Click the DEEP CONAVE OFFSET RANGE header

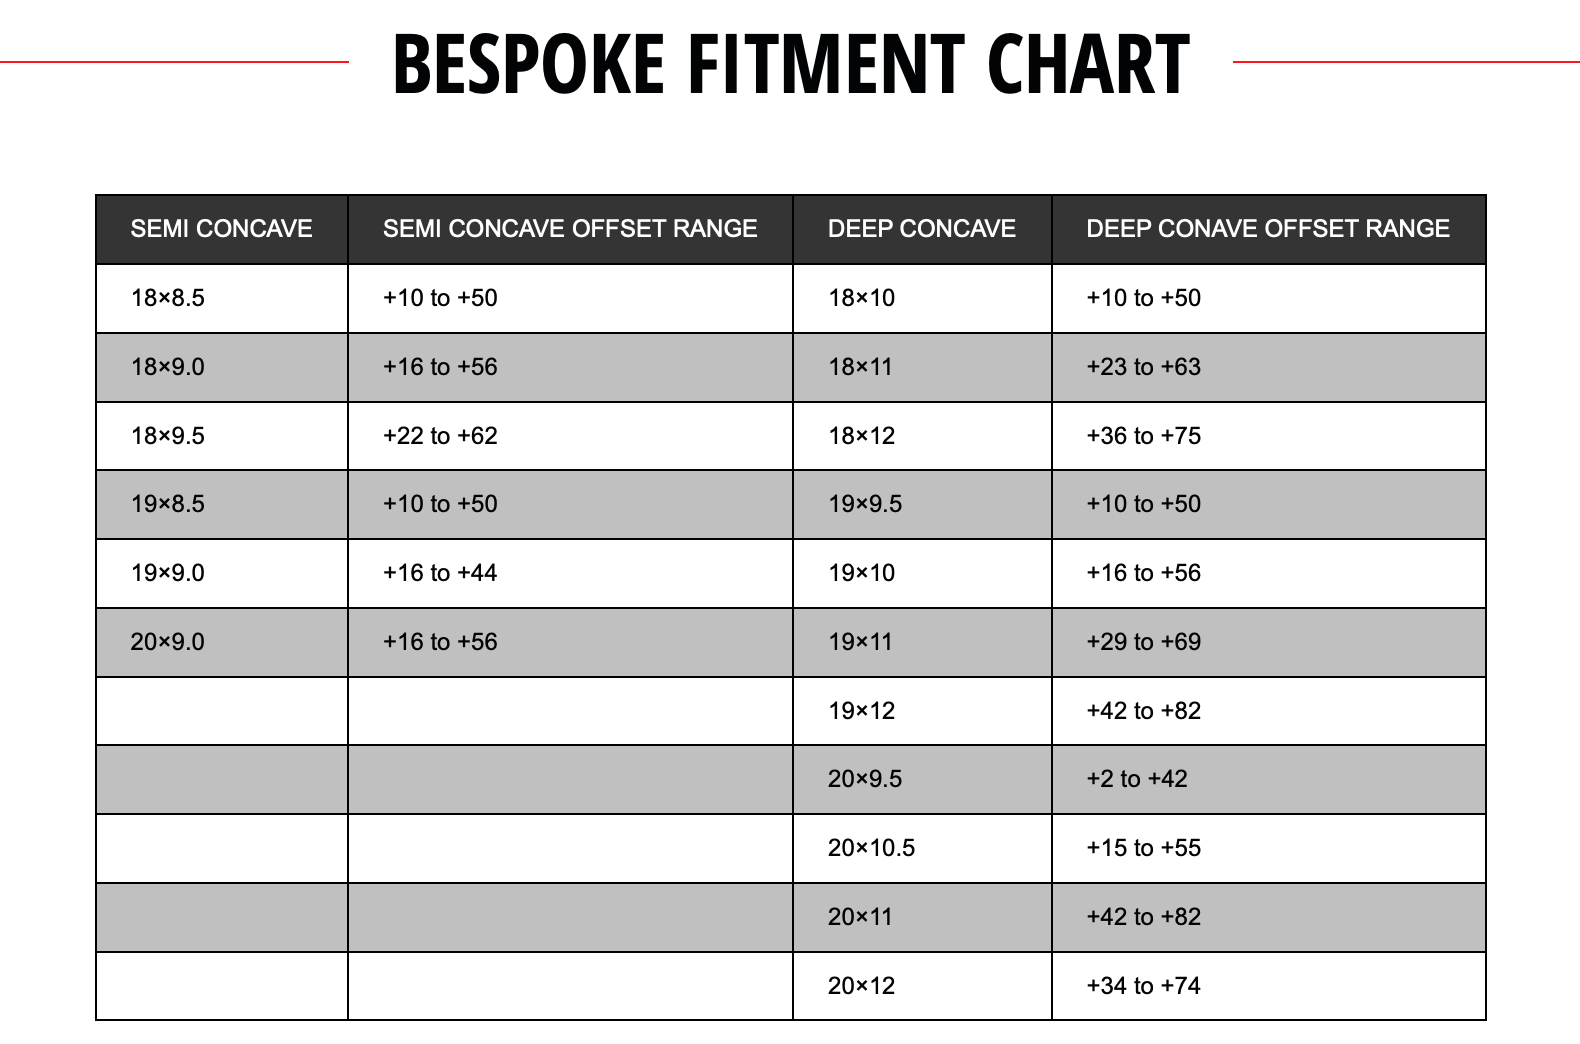click(1267, 229)
